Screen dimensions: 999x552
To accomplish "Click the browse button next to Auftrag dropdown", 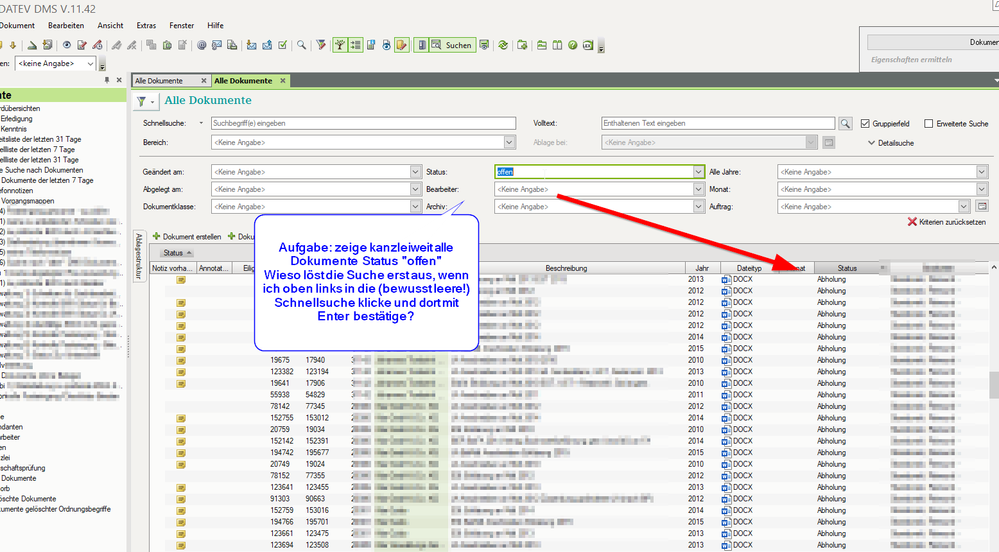I will pos(982,207).
